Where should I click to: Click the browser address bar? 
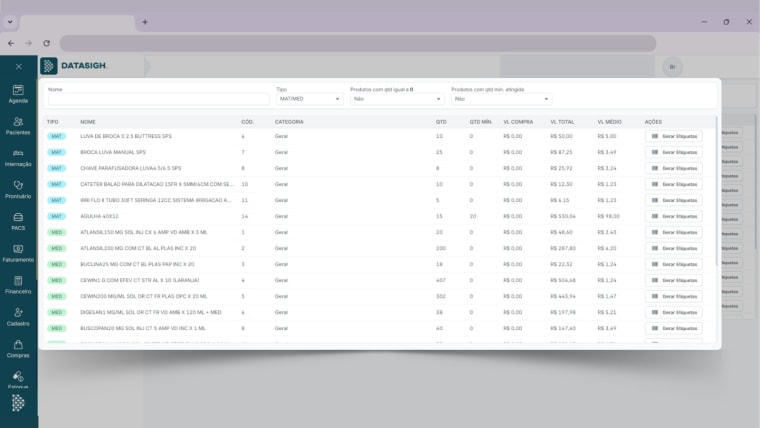[358, 43]
